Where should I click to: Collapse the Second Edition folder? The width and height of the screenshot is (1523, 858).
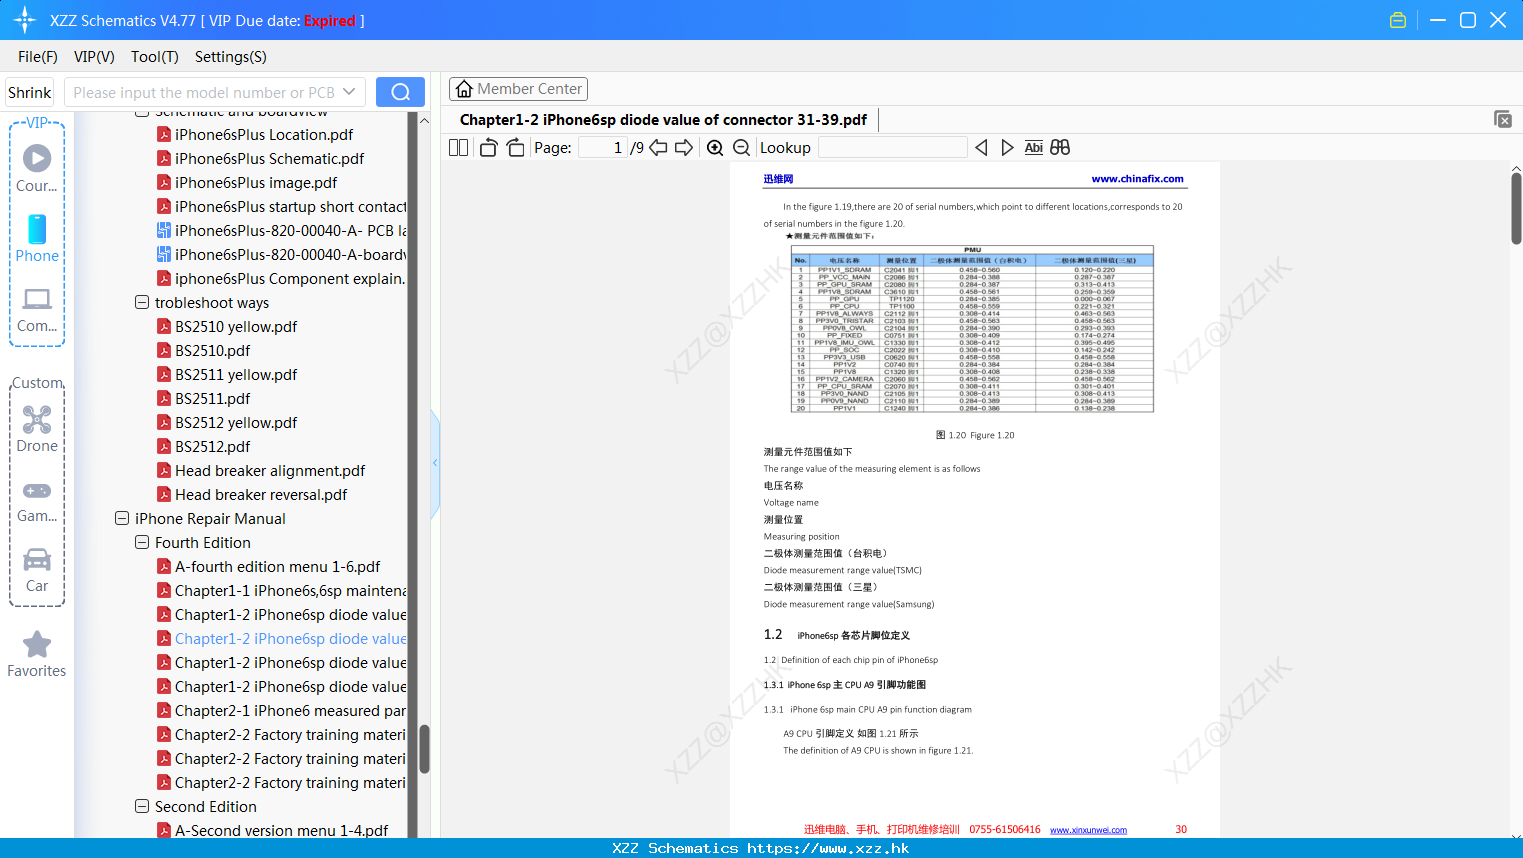point(142,806)
